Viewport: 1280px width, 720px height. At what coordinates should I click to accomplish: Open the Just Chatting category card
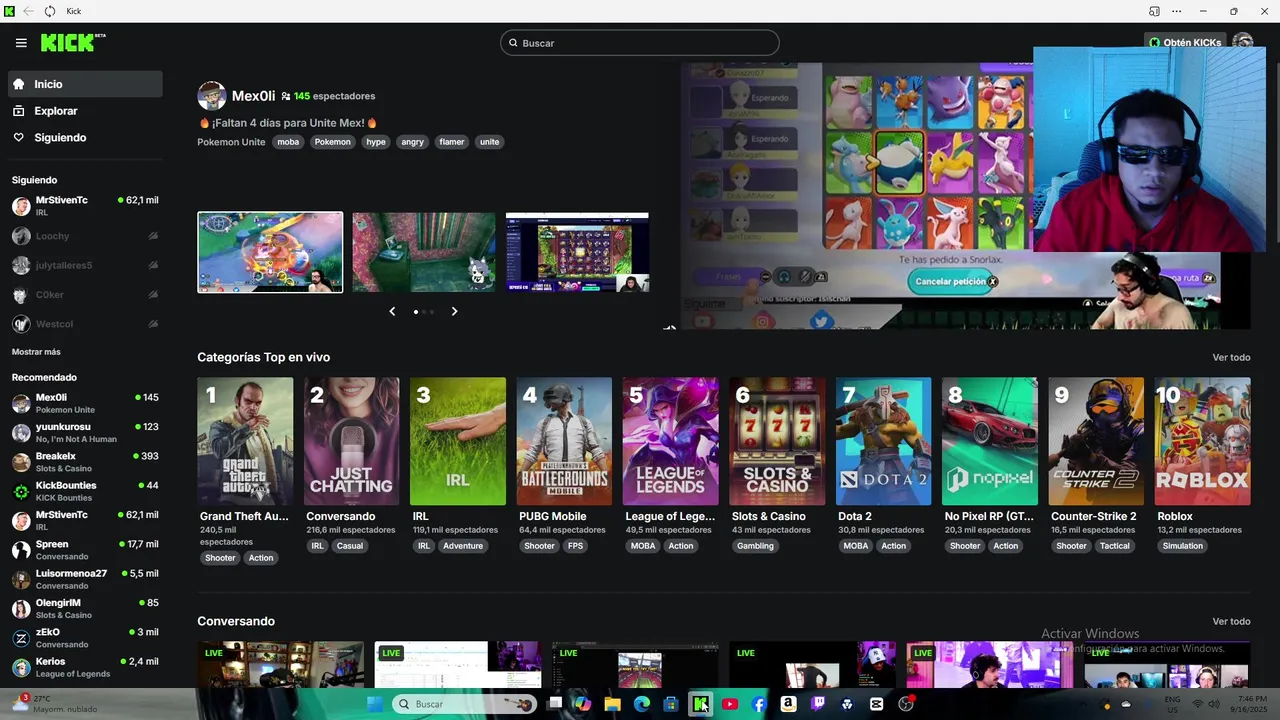[x=351, y=441]
